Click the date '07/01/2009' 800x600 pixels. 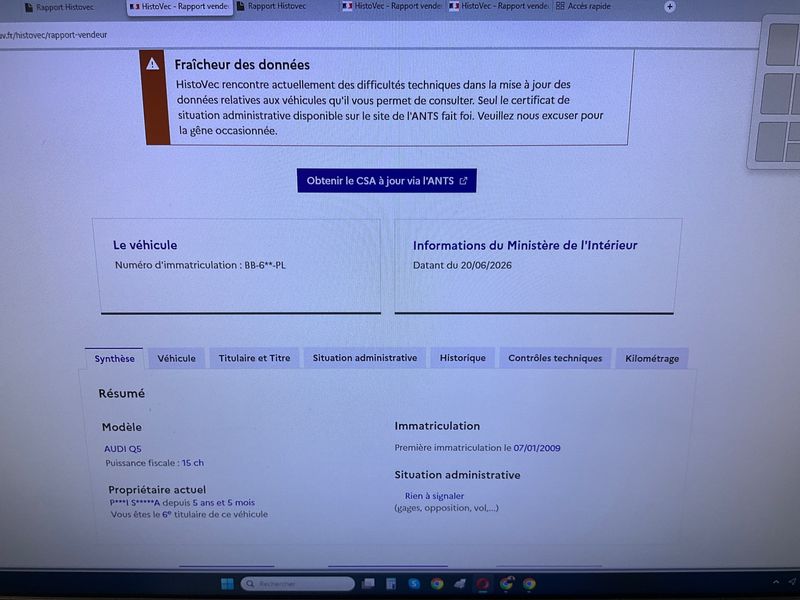537,448
